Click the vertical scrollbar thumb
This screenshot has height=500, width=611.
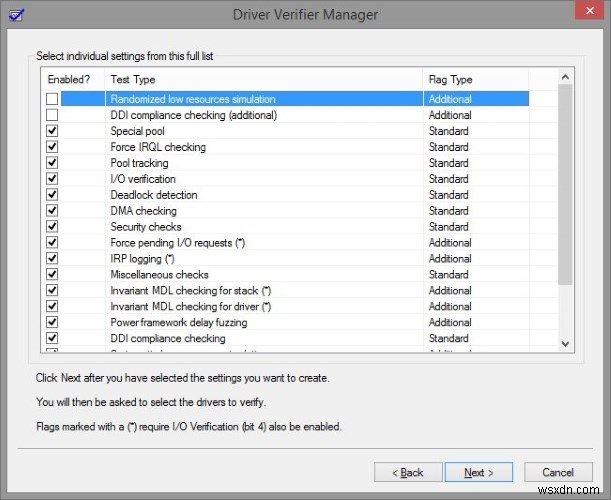[565, 185]
